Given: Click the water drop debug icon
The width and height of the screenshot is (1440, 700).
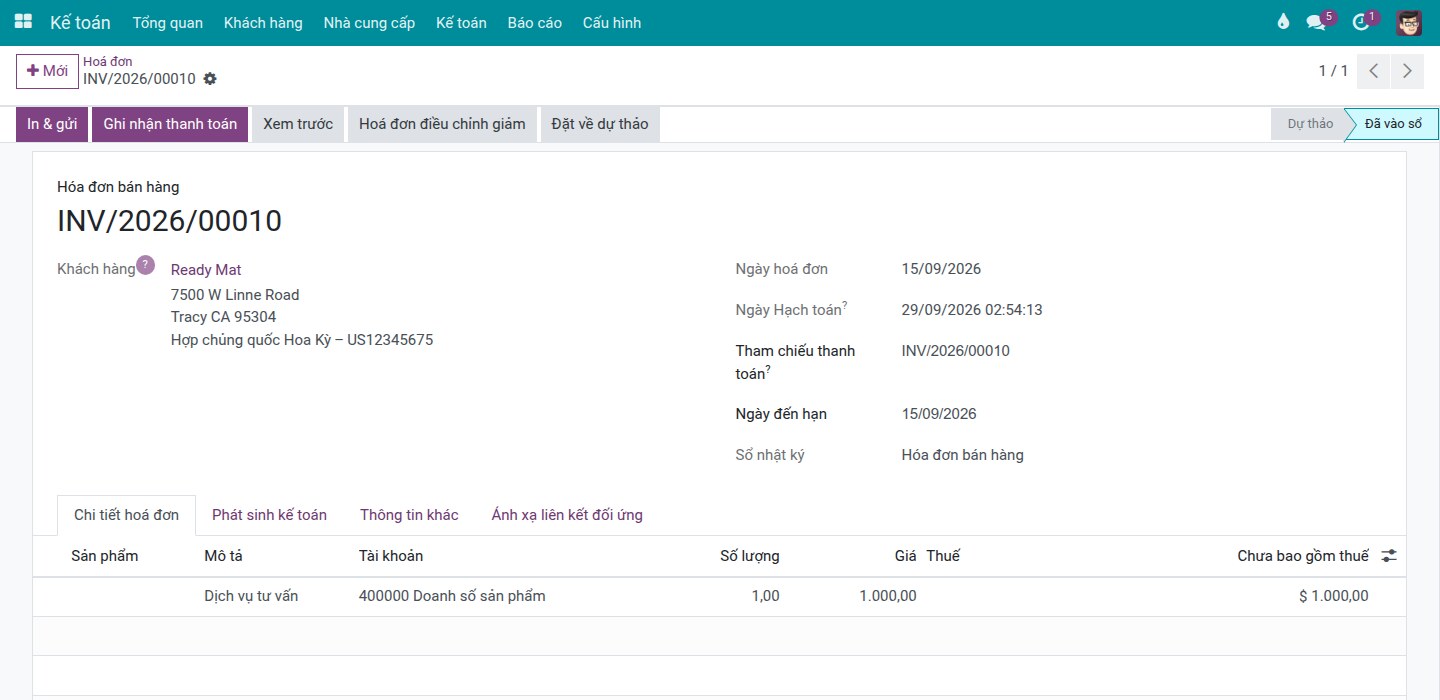Looking at the screenshot, I should [x=1283, y=22].
